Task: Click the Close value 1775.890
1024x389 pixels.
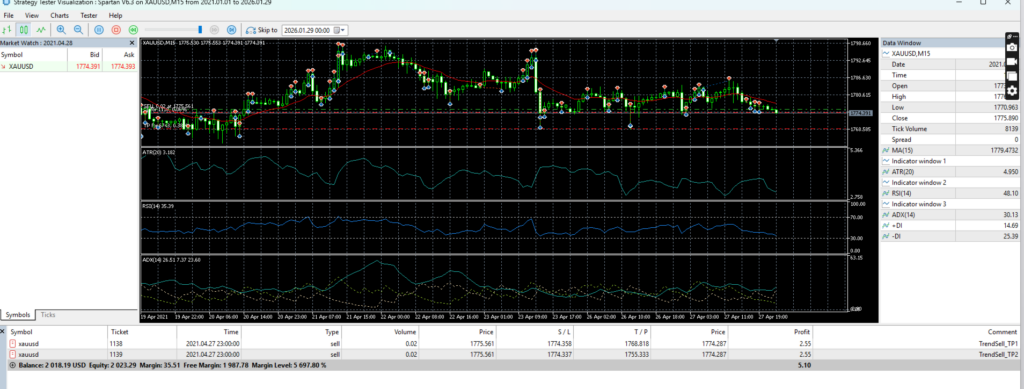Action: [x=1006, y=118]
